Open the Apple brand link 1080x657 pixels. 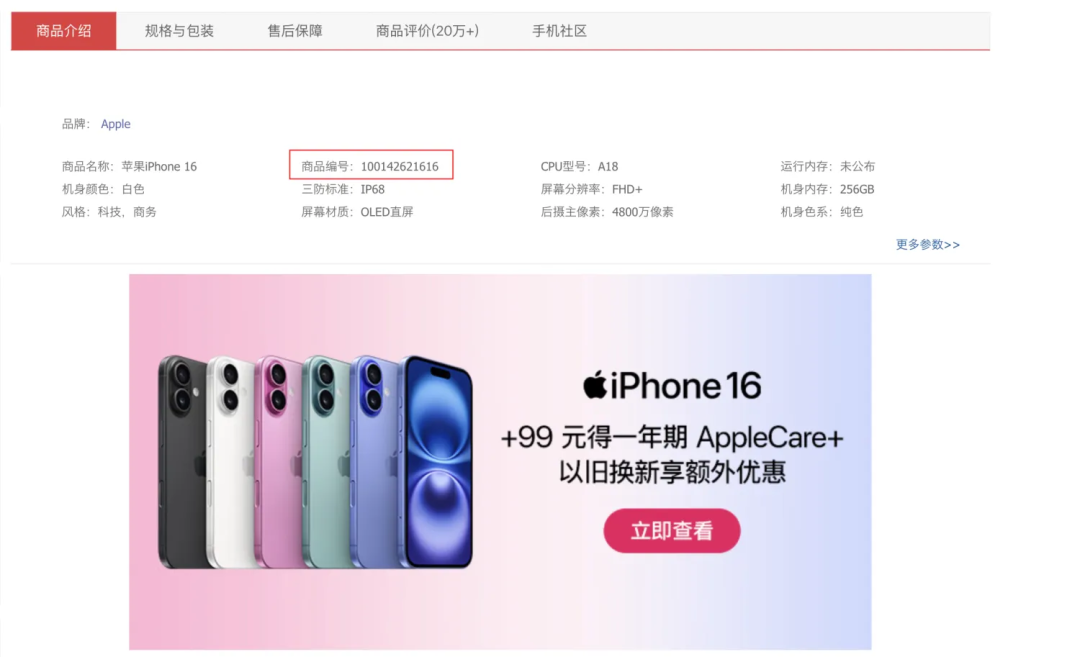pos(116,124)
